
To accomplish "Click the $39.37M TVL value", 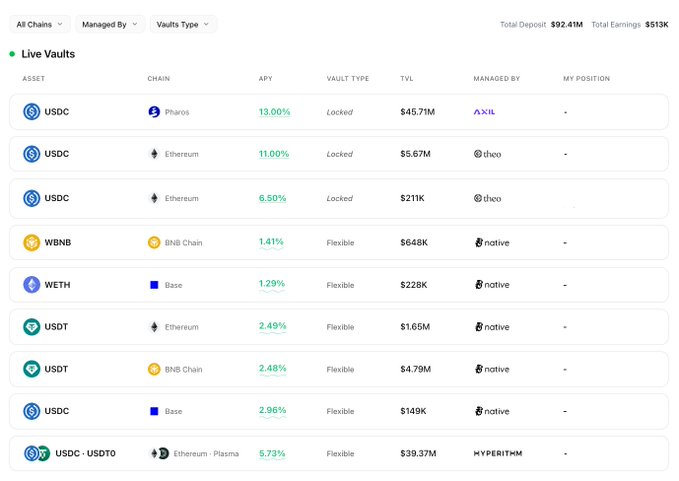I will pos(418,453).
